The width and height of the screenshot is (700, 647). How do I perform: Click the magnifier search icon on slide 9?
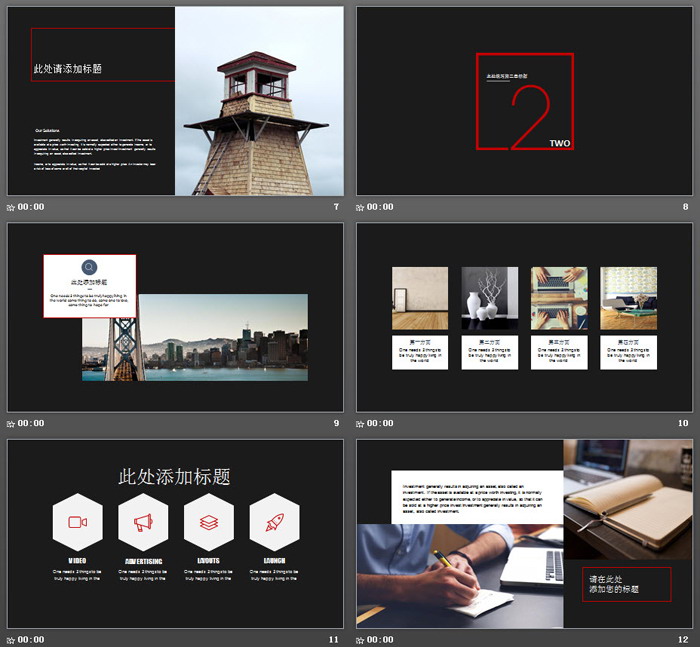tap(89, 267)
